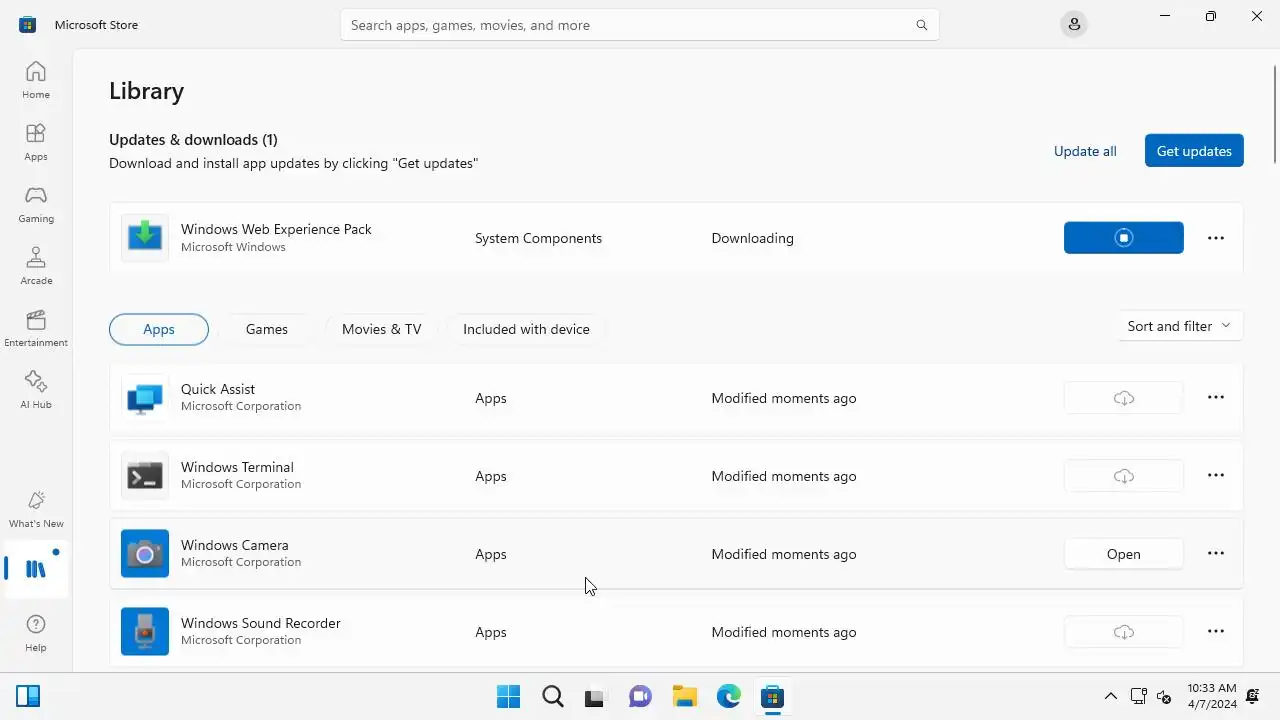Click the System Components category text
This screenshot has height=720, width=1280.
point(538,238)
